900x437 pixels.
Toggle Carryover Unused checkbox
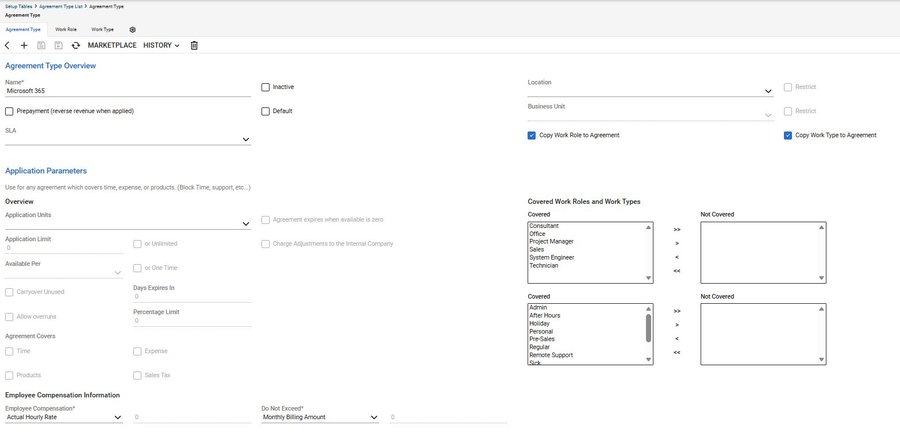click(9, 292)
